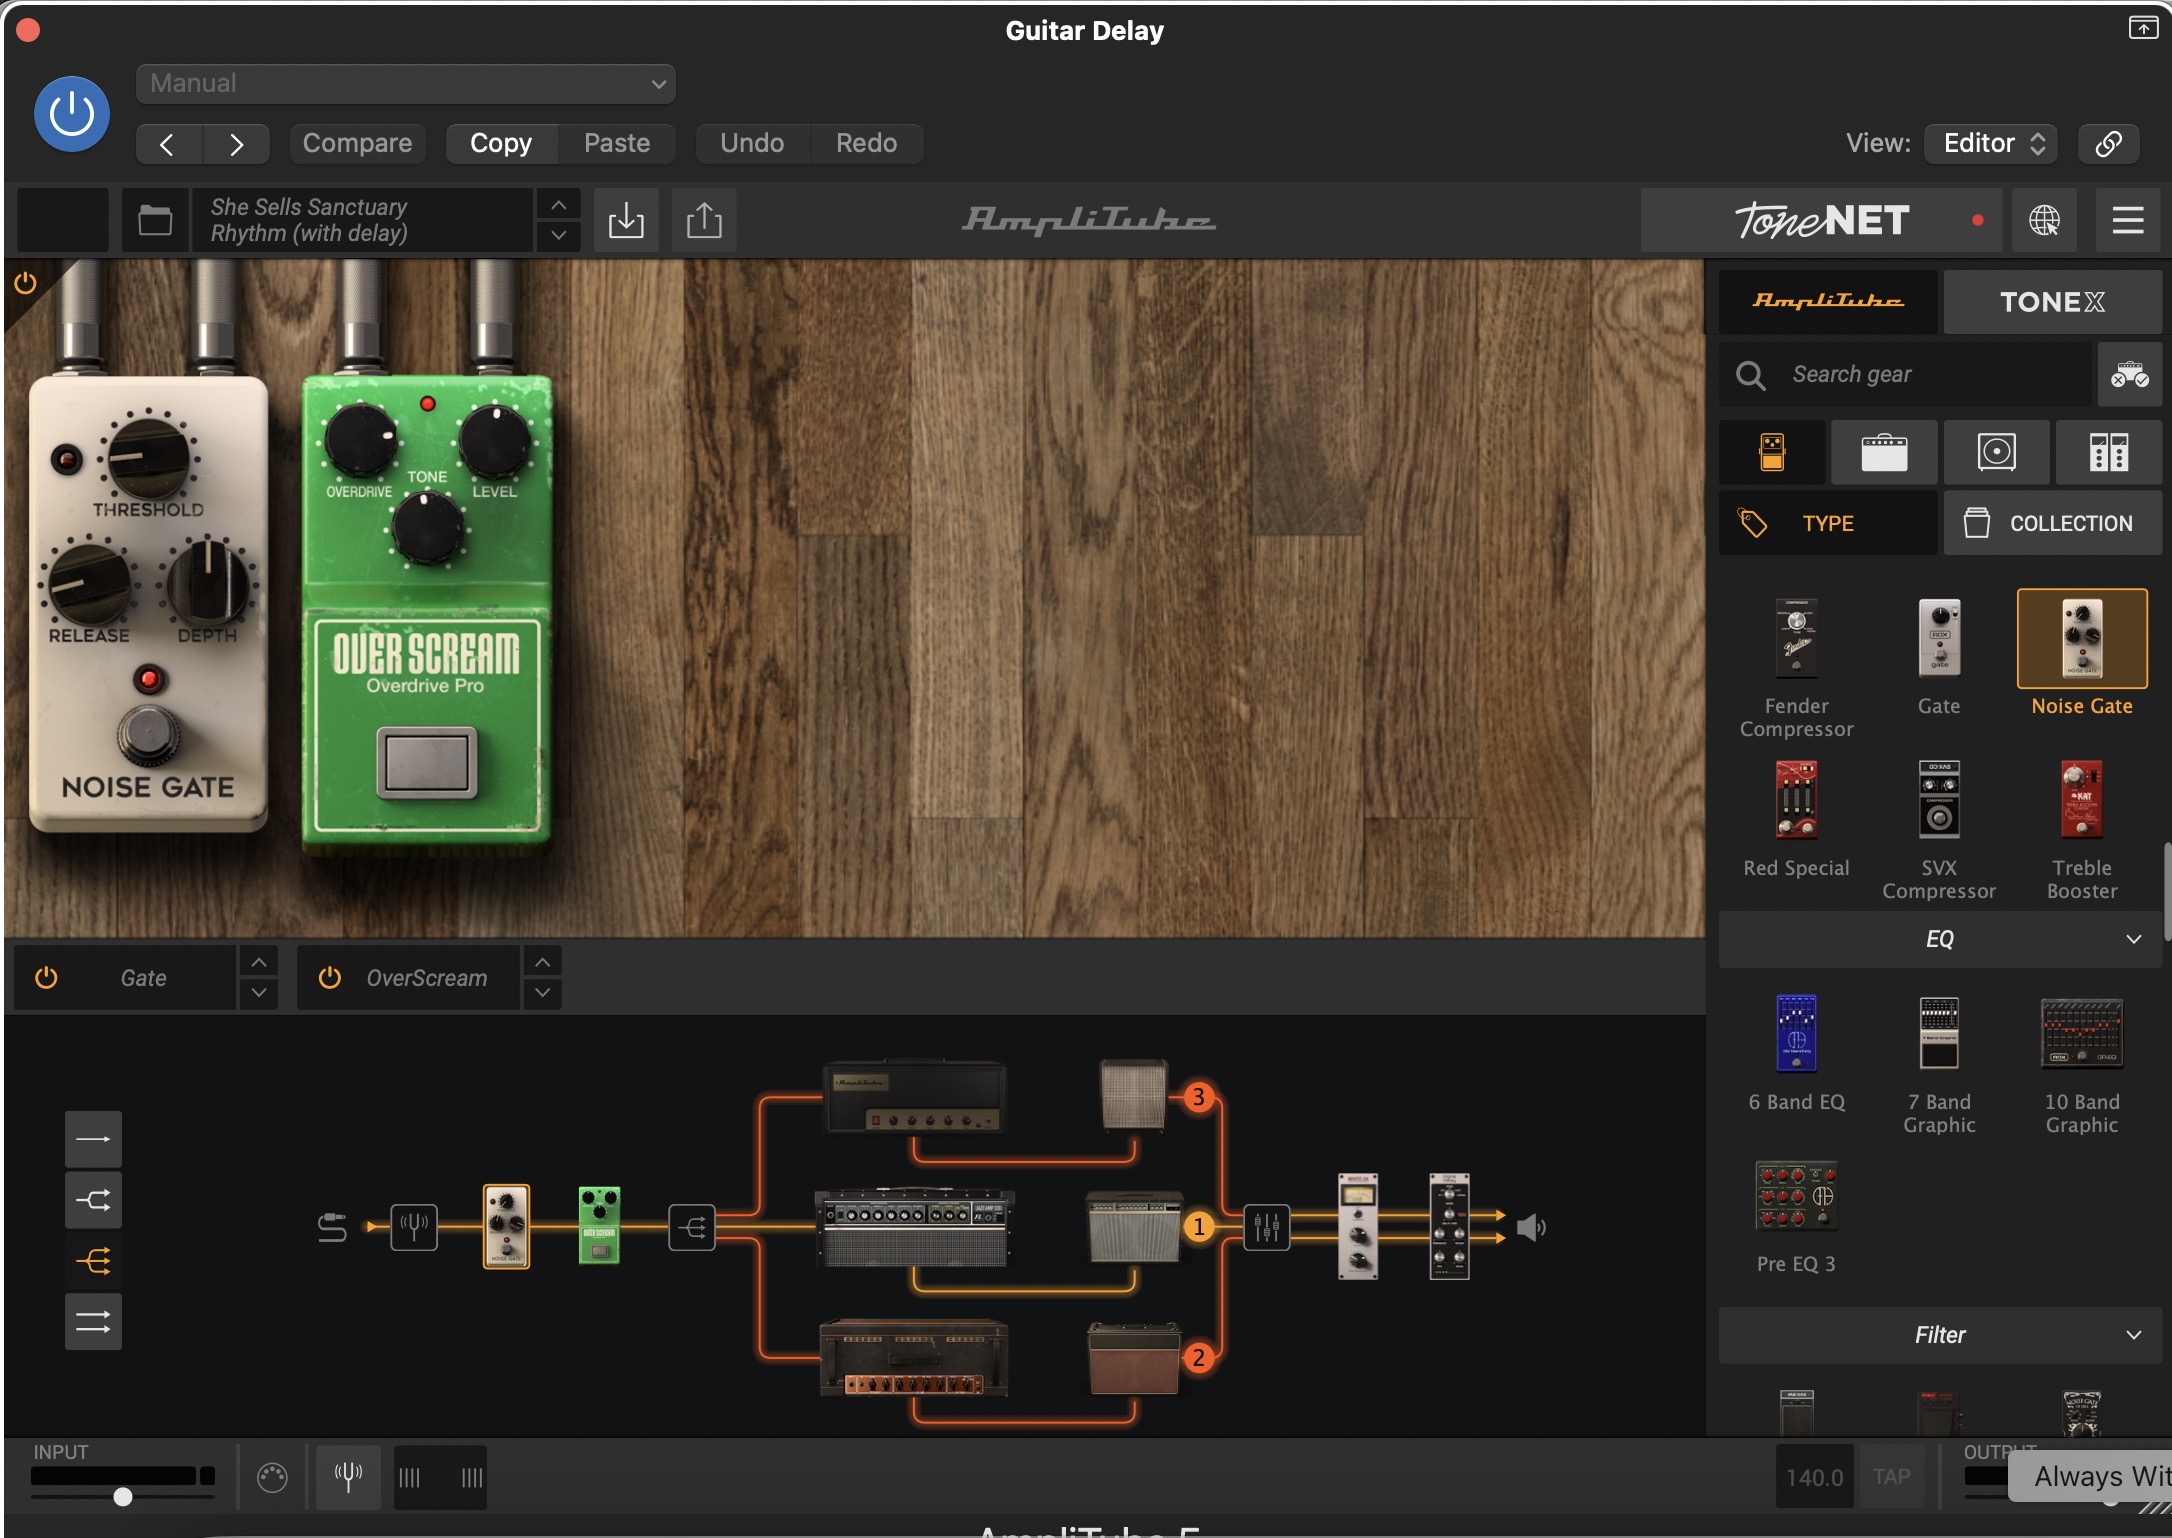Select the three-way split routing icon

[x=93, y=1261]
